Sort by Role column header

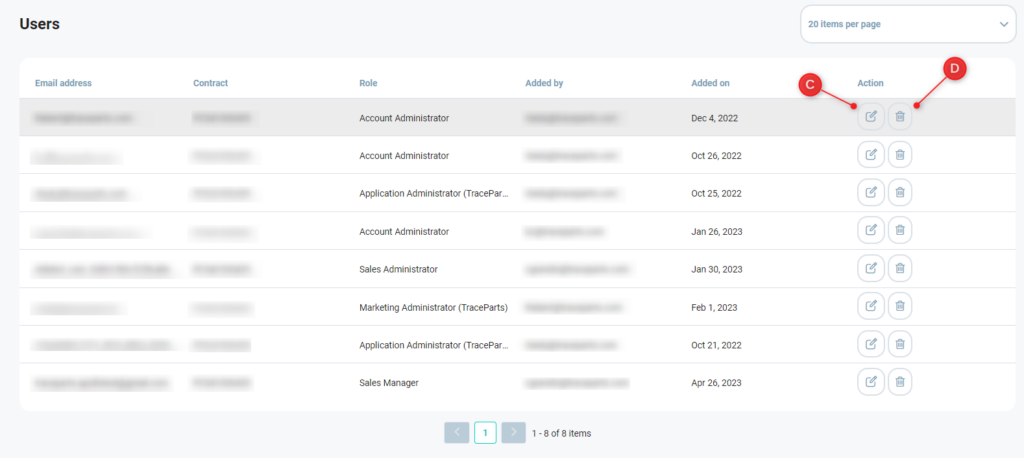[368, 82]
